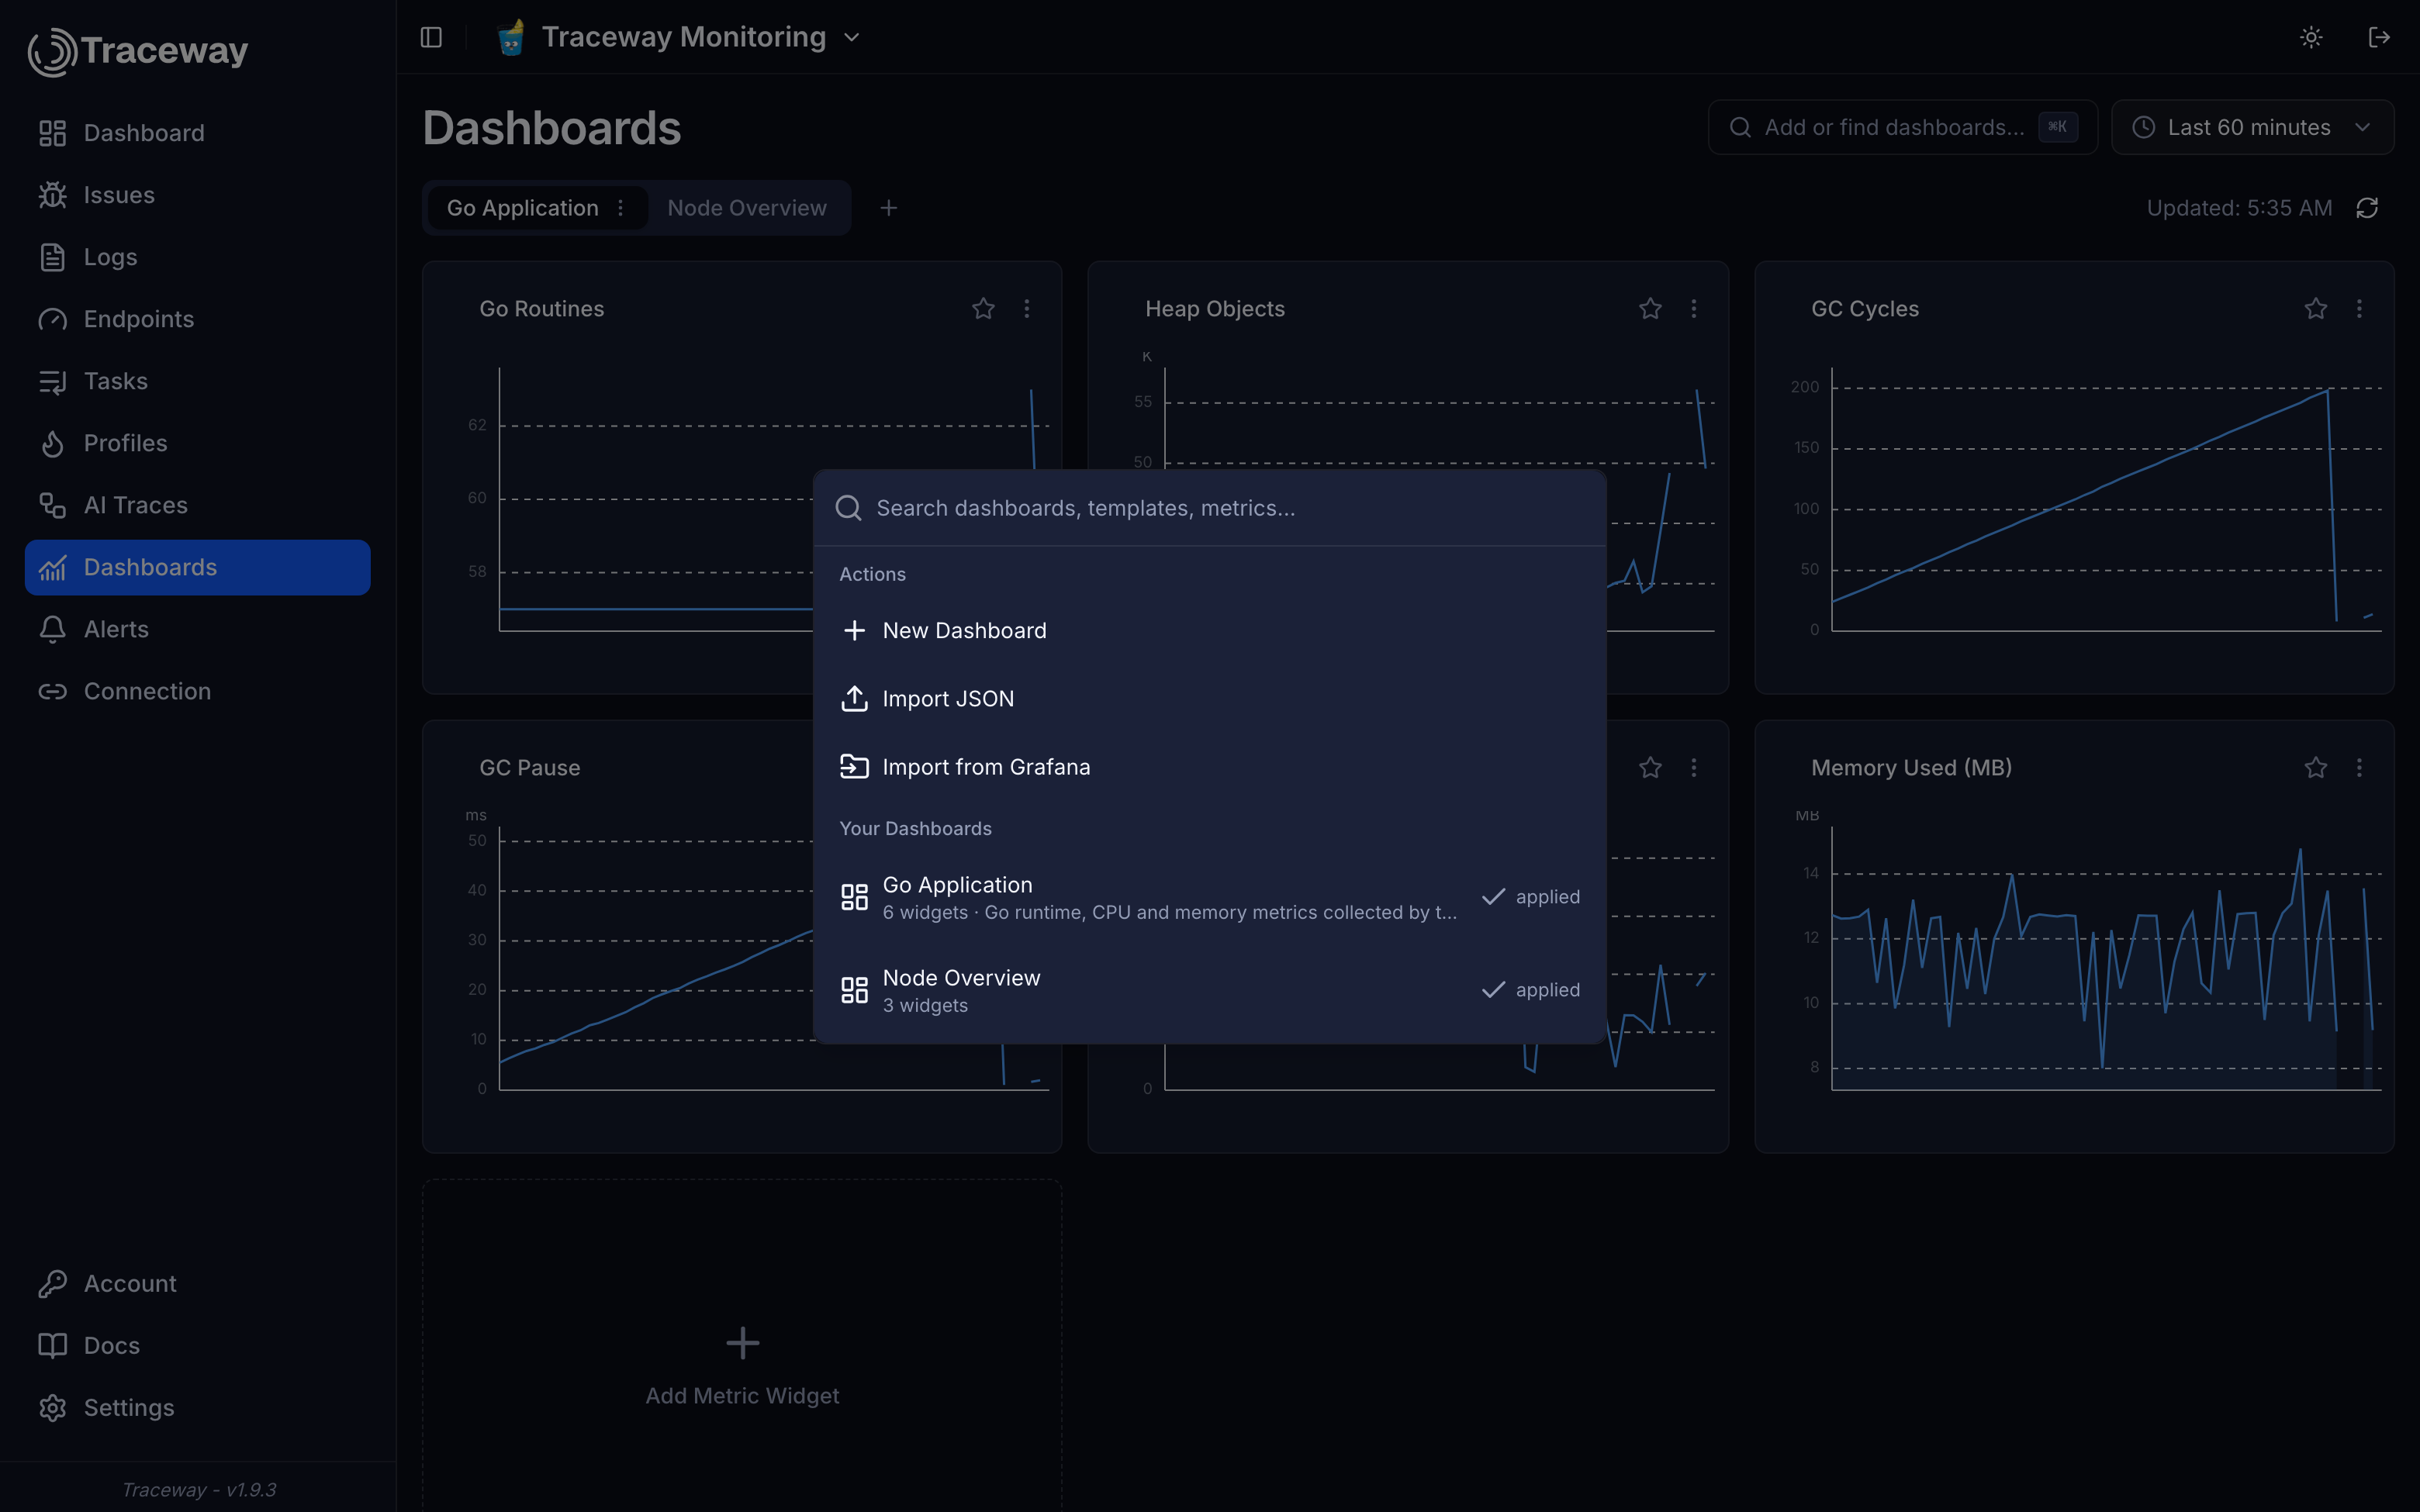Open Go Routines widget kebab menu
Viewport: 2420px width, 1512px height.
pyautogui.click(x=1027, y=309)
